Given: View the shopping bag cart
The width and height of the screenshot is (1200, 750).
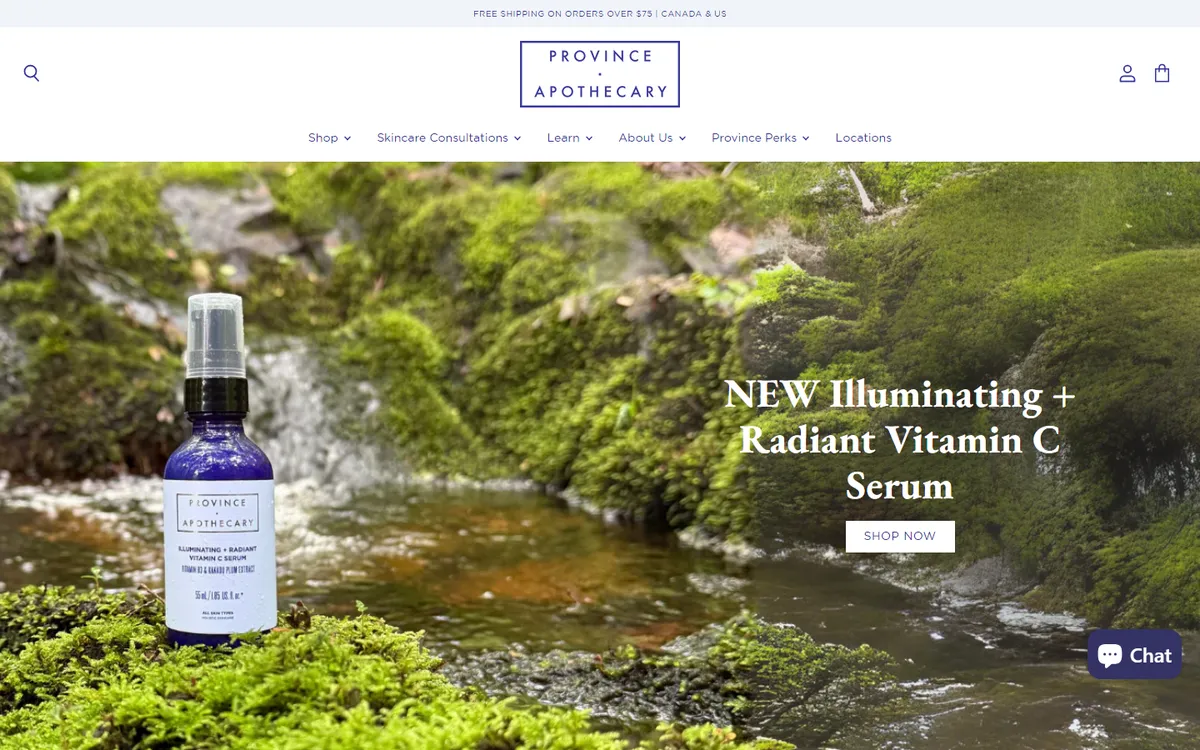Looking at the screenshot, I should (1162, 73).
